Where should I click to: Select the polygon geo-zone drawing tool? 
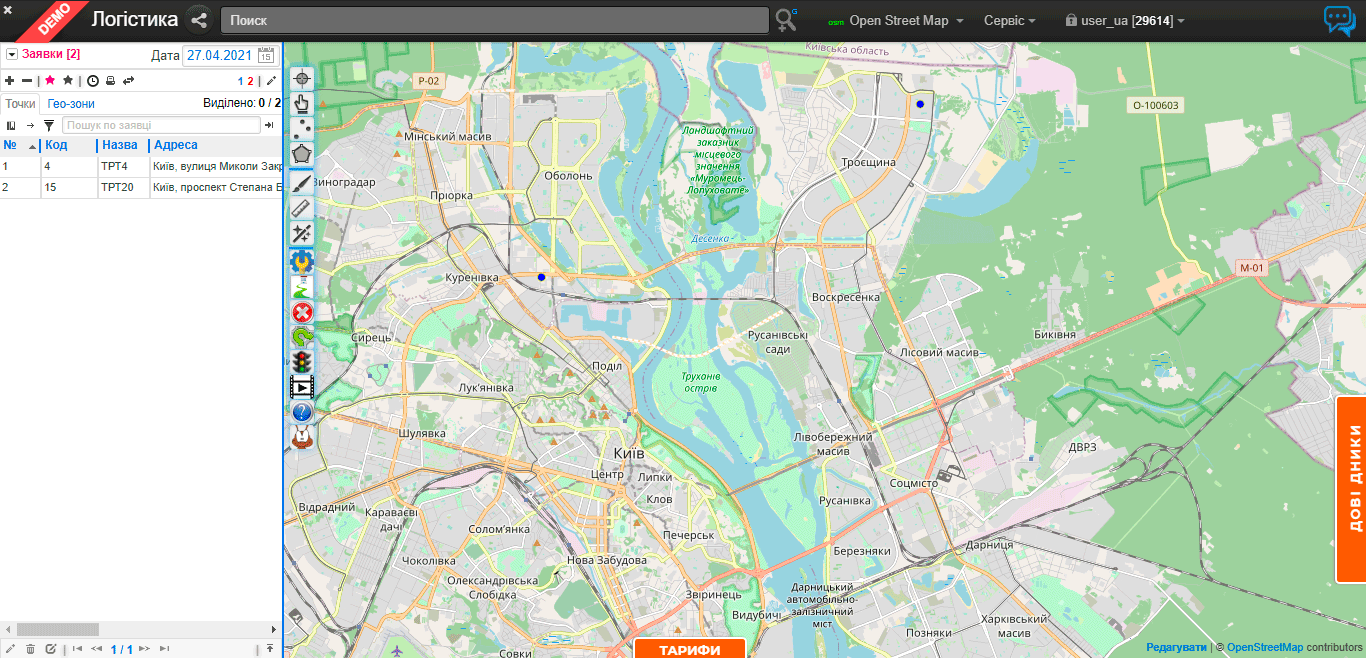coord(302,154)
